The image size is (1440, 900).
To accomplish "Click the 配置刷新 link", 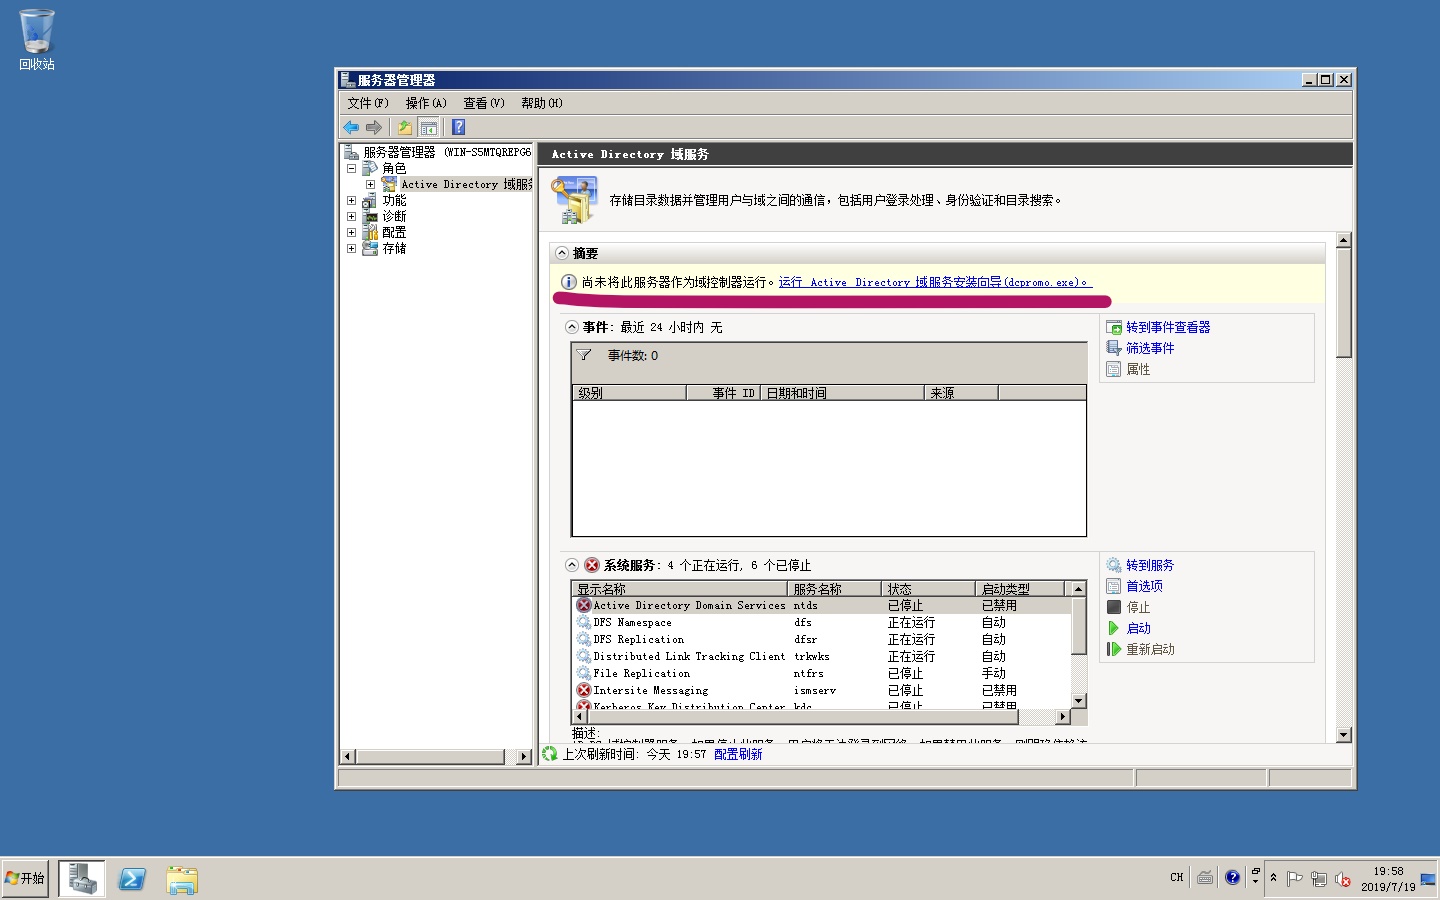I will click(x=738, y=754).
